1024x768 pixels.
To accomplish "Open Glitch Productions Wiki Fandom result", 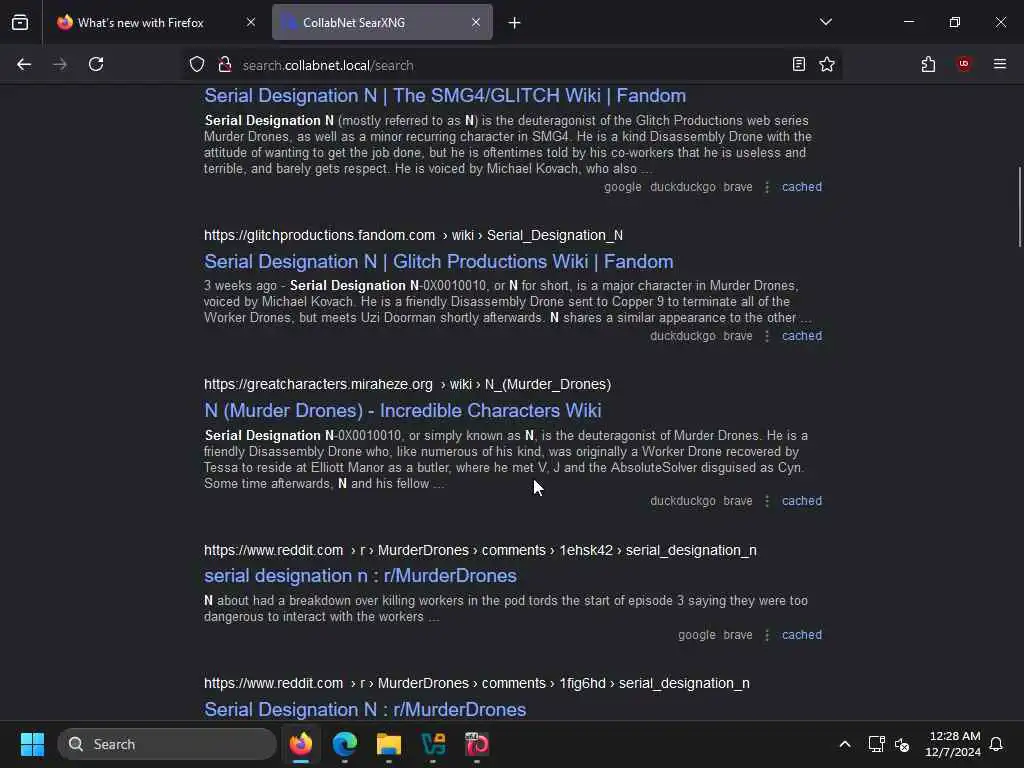I will (438, 261).
